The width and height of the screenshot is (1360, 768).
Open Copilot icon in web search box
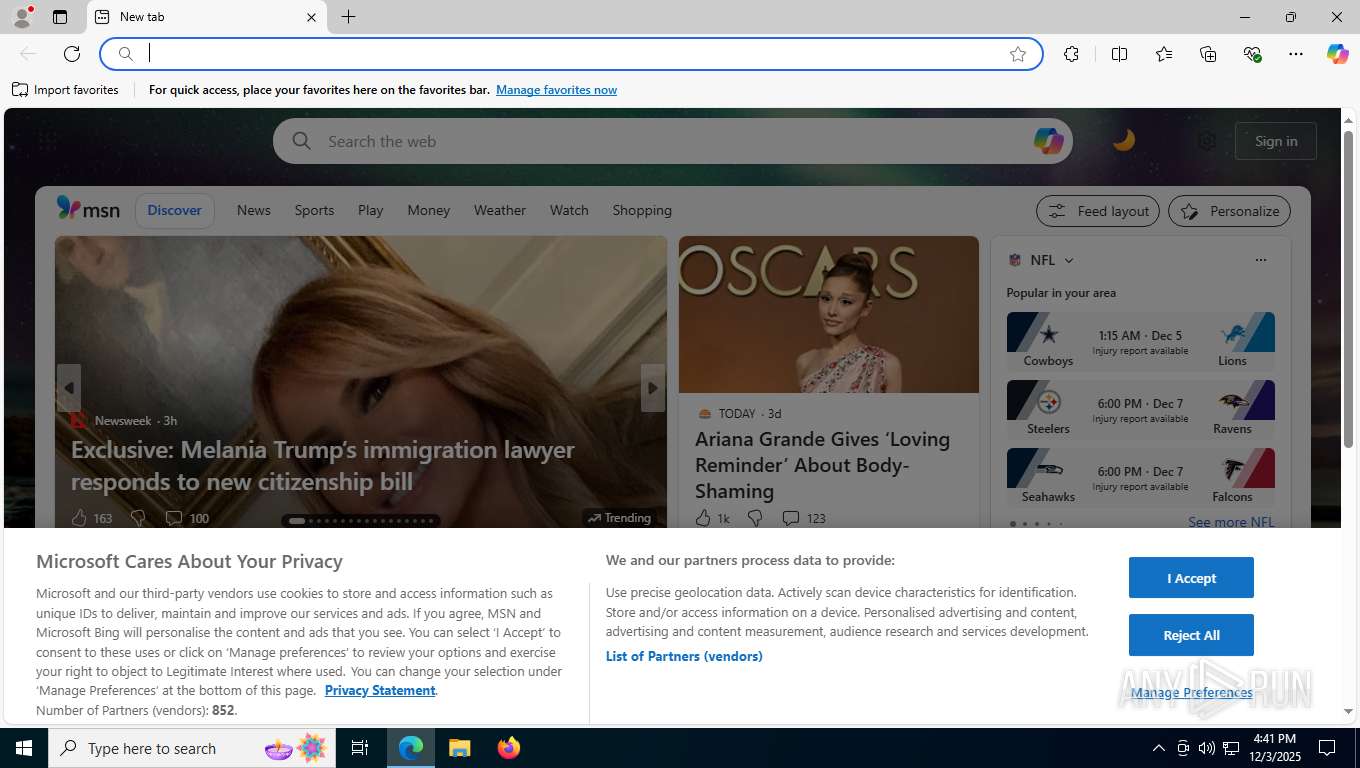pos(1048,141)
